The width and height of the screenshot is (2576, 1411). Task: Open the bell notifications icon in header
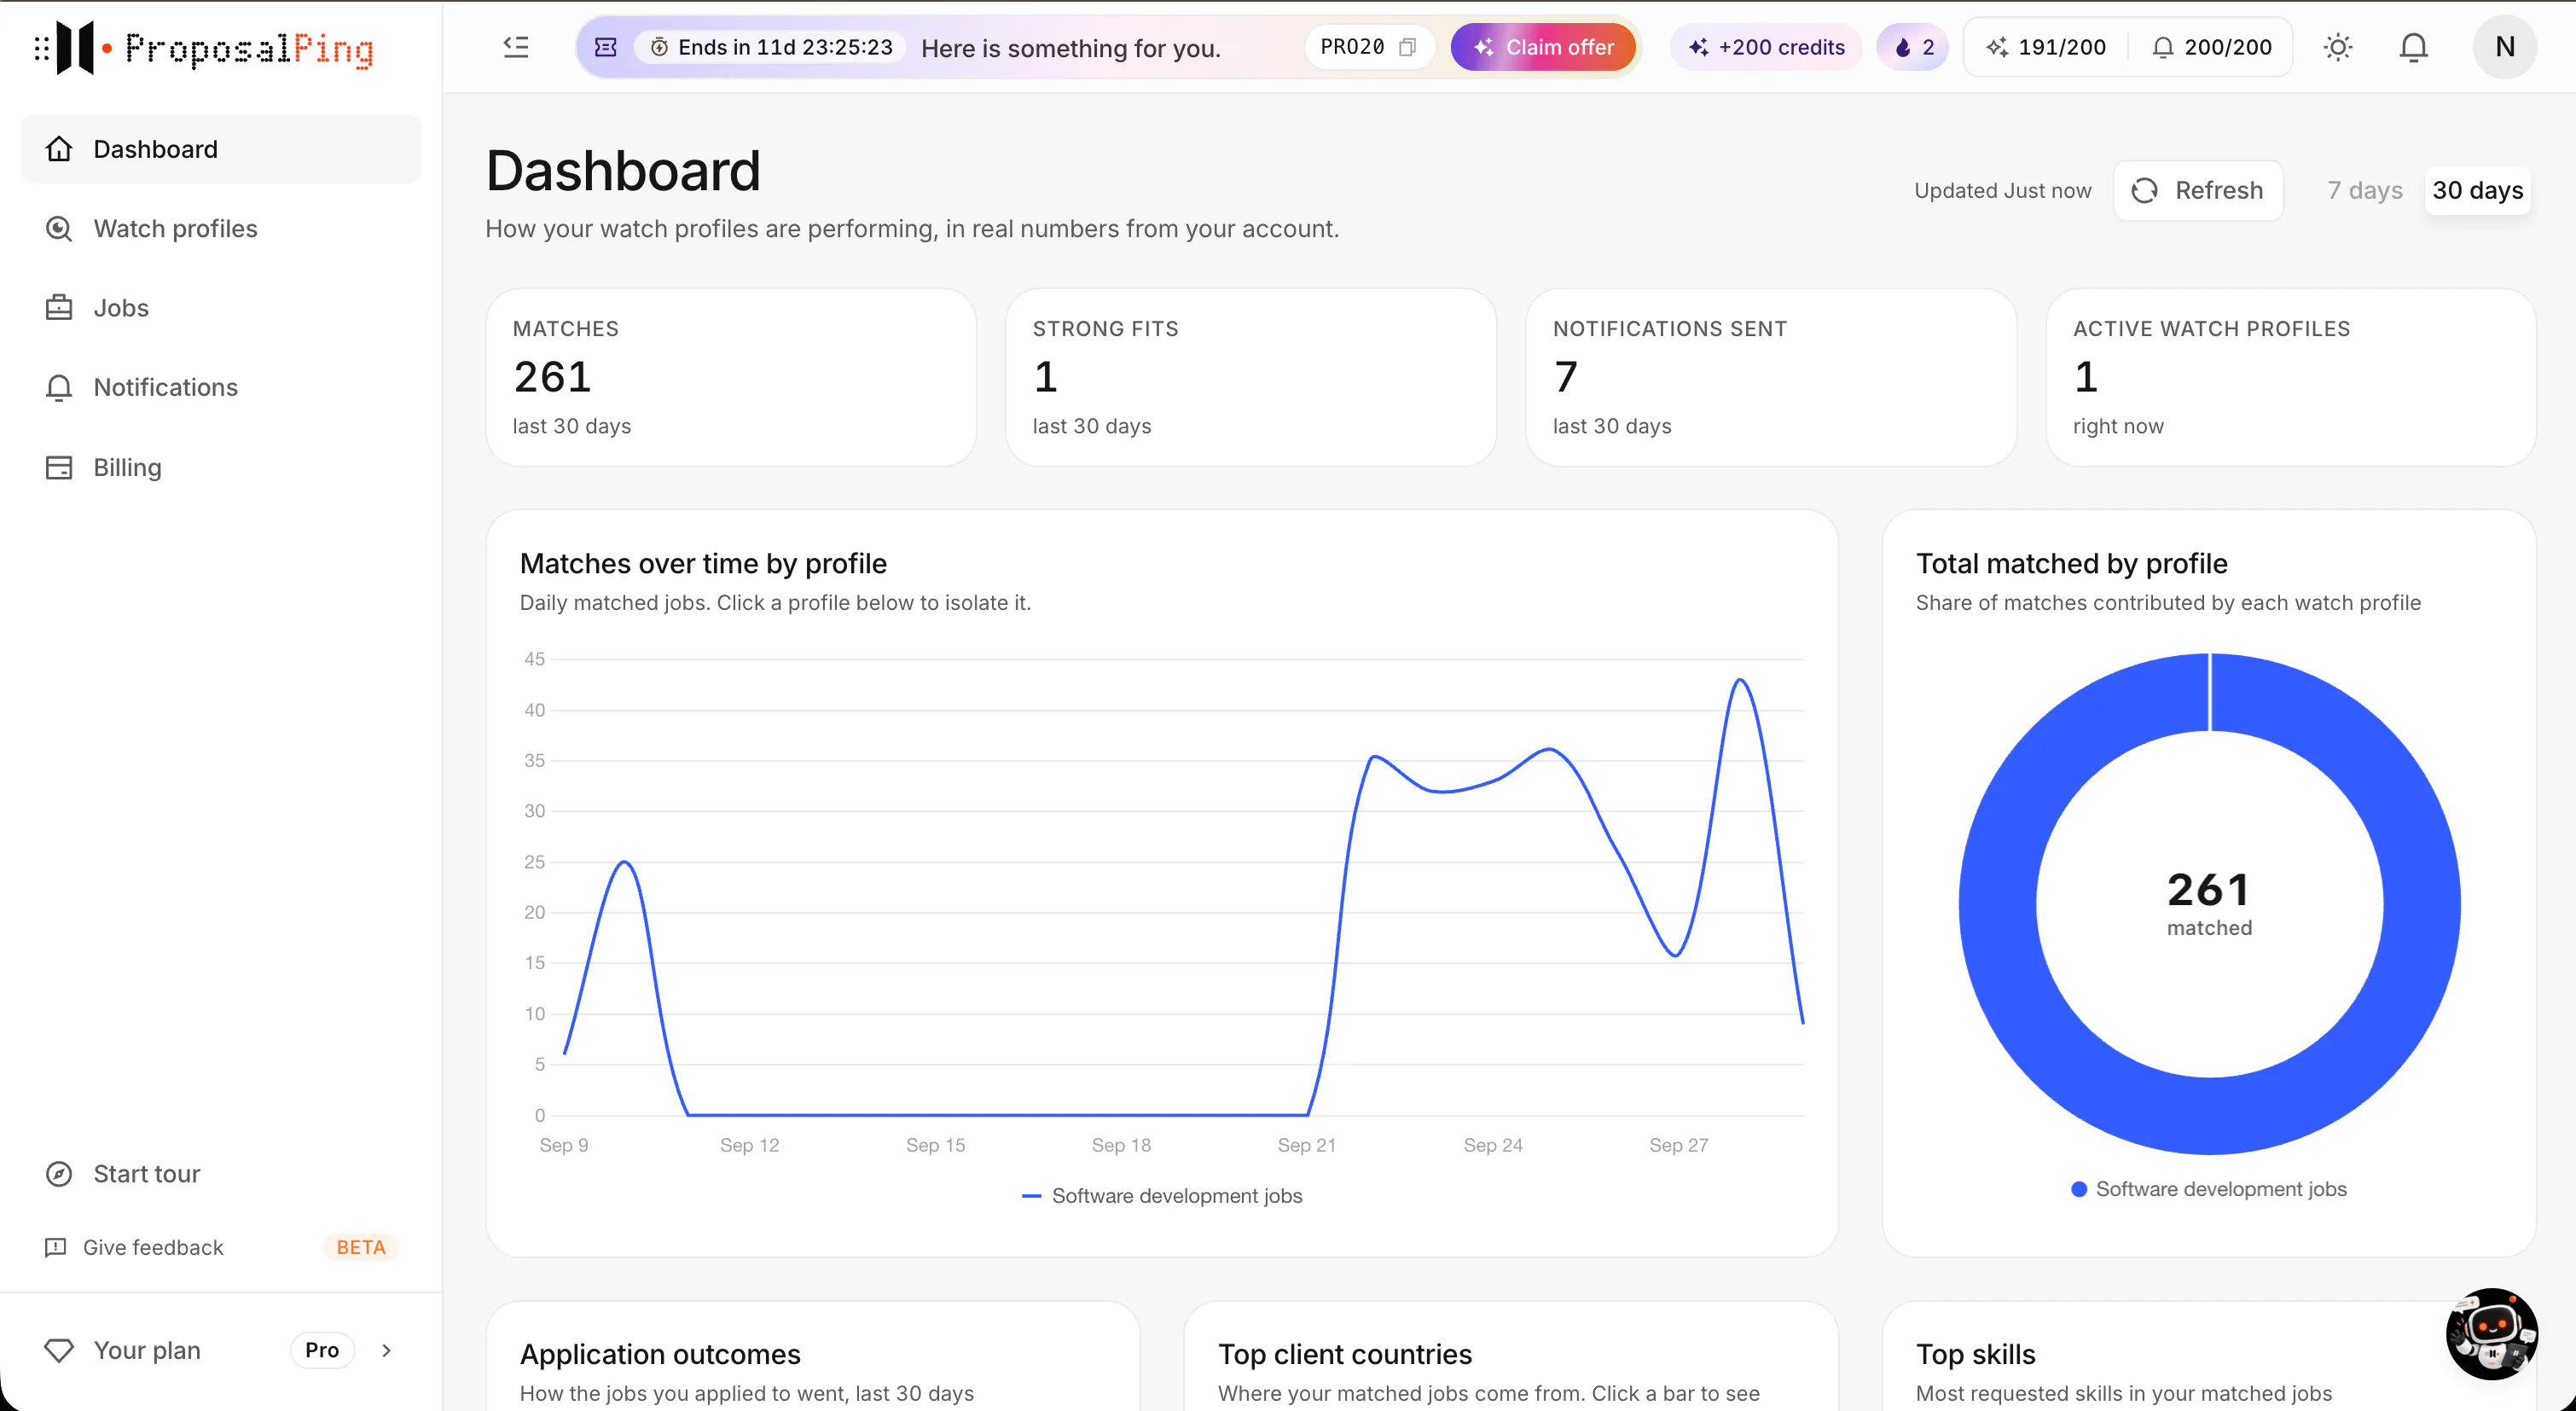pos(2413,47)
